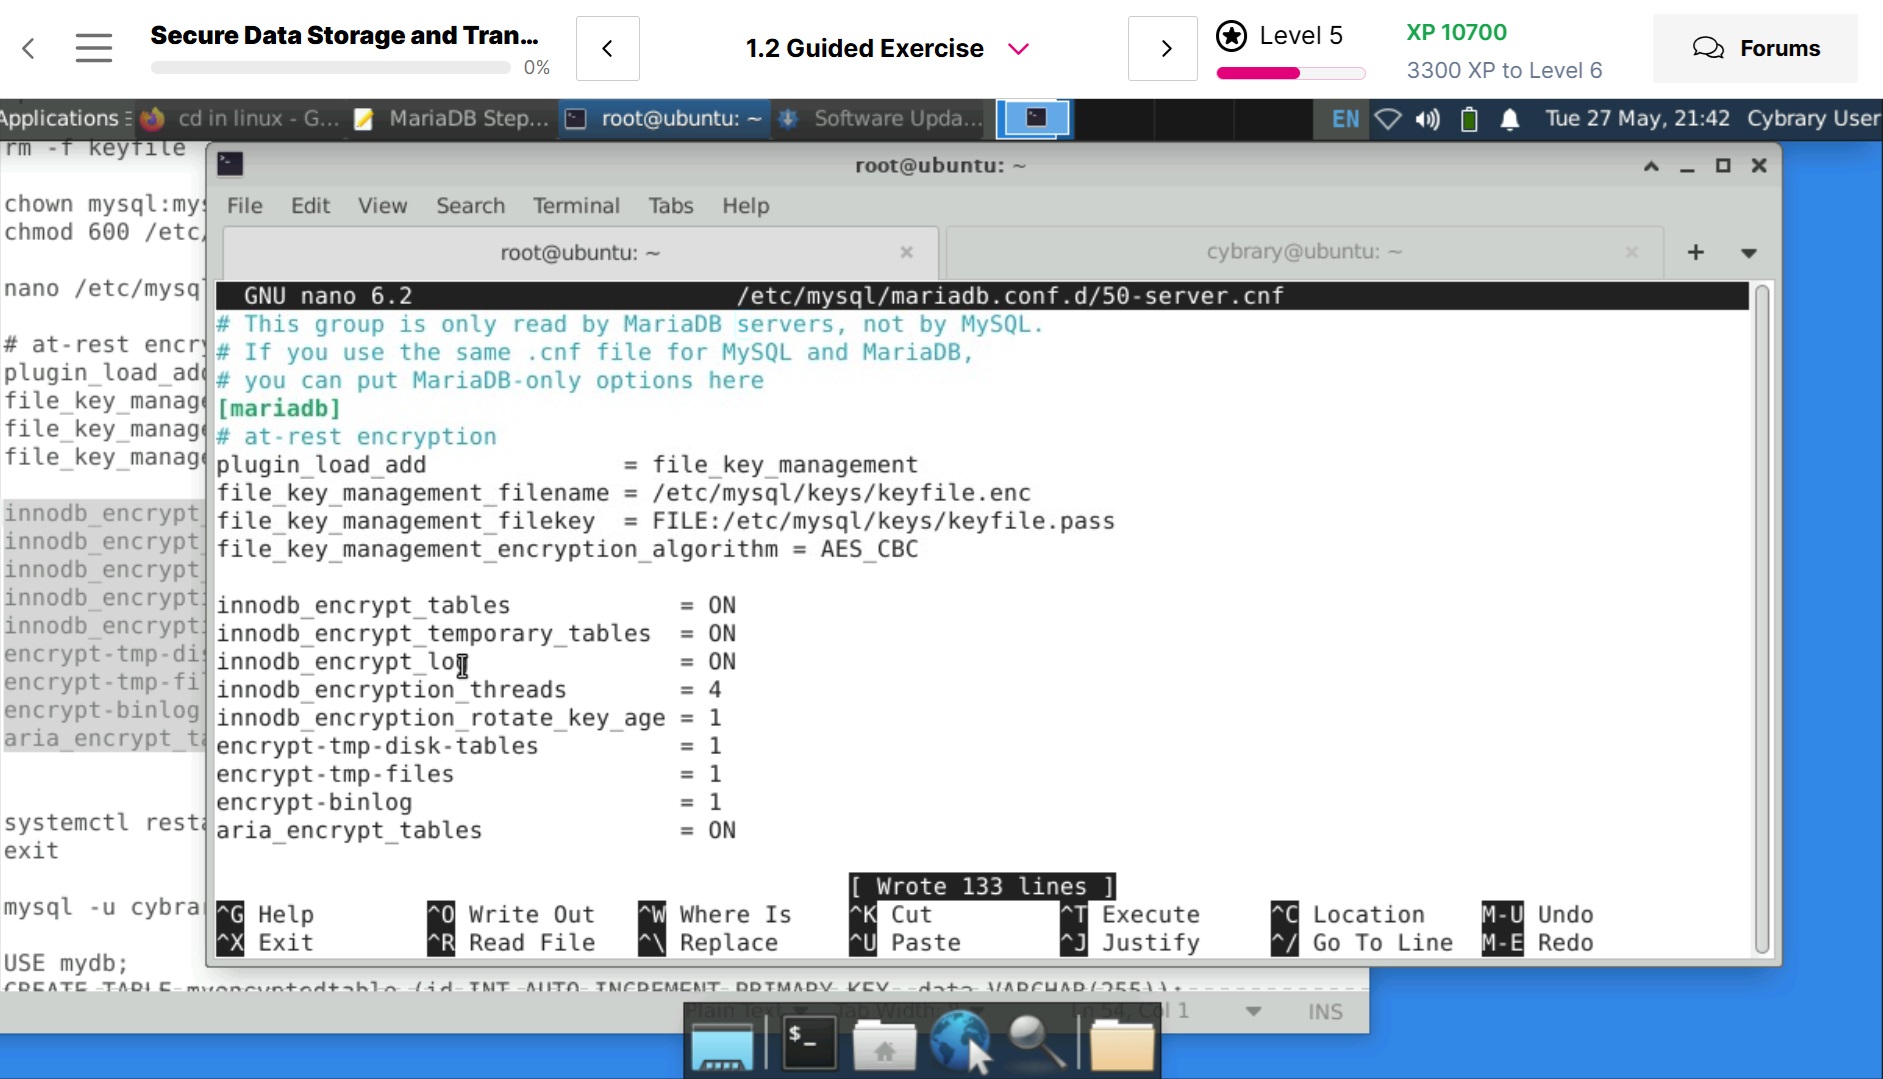Click the ^O Write Out shortcut

point(511,914)
